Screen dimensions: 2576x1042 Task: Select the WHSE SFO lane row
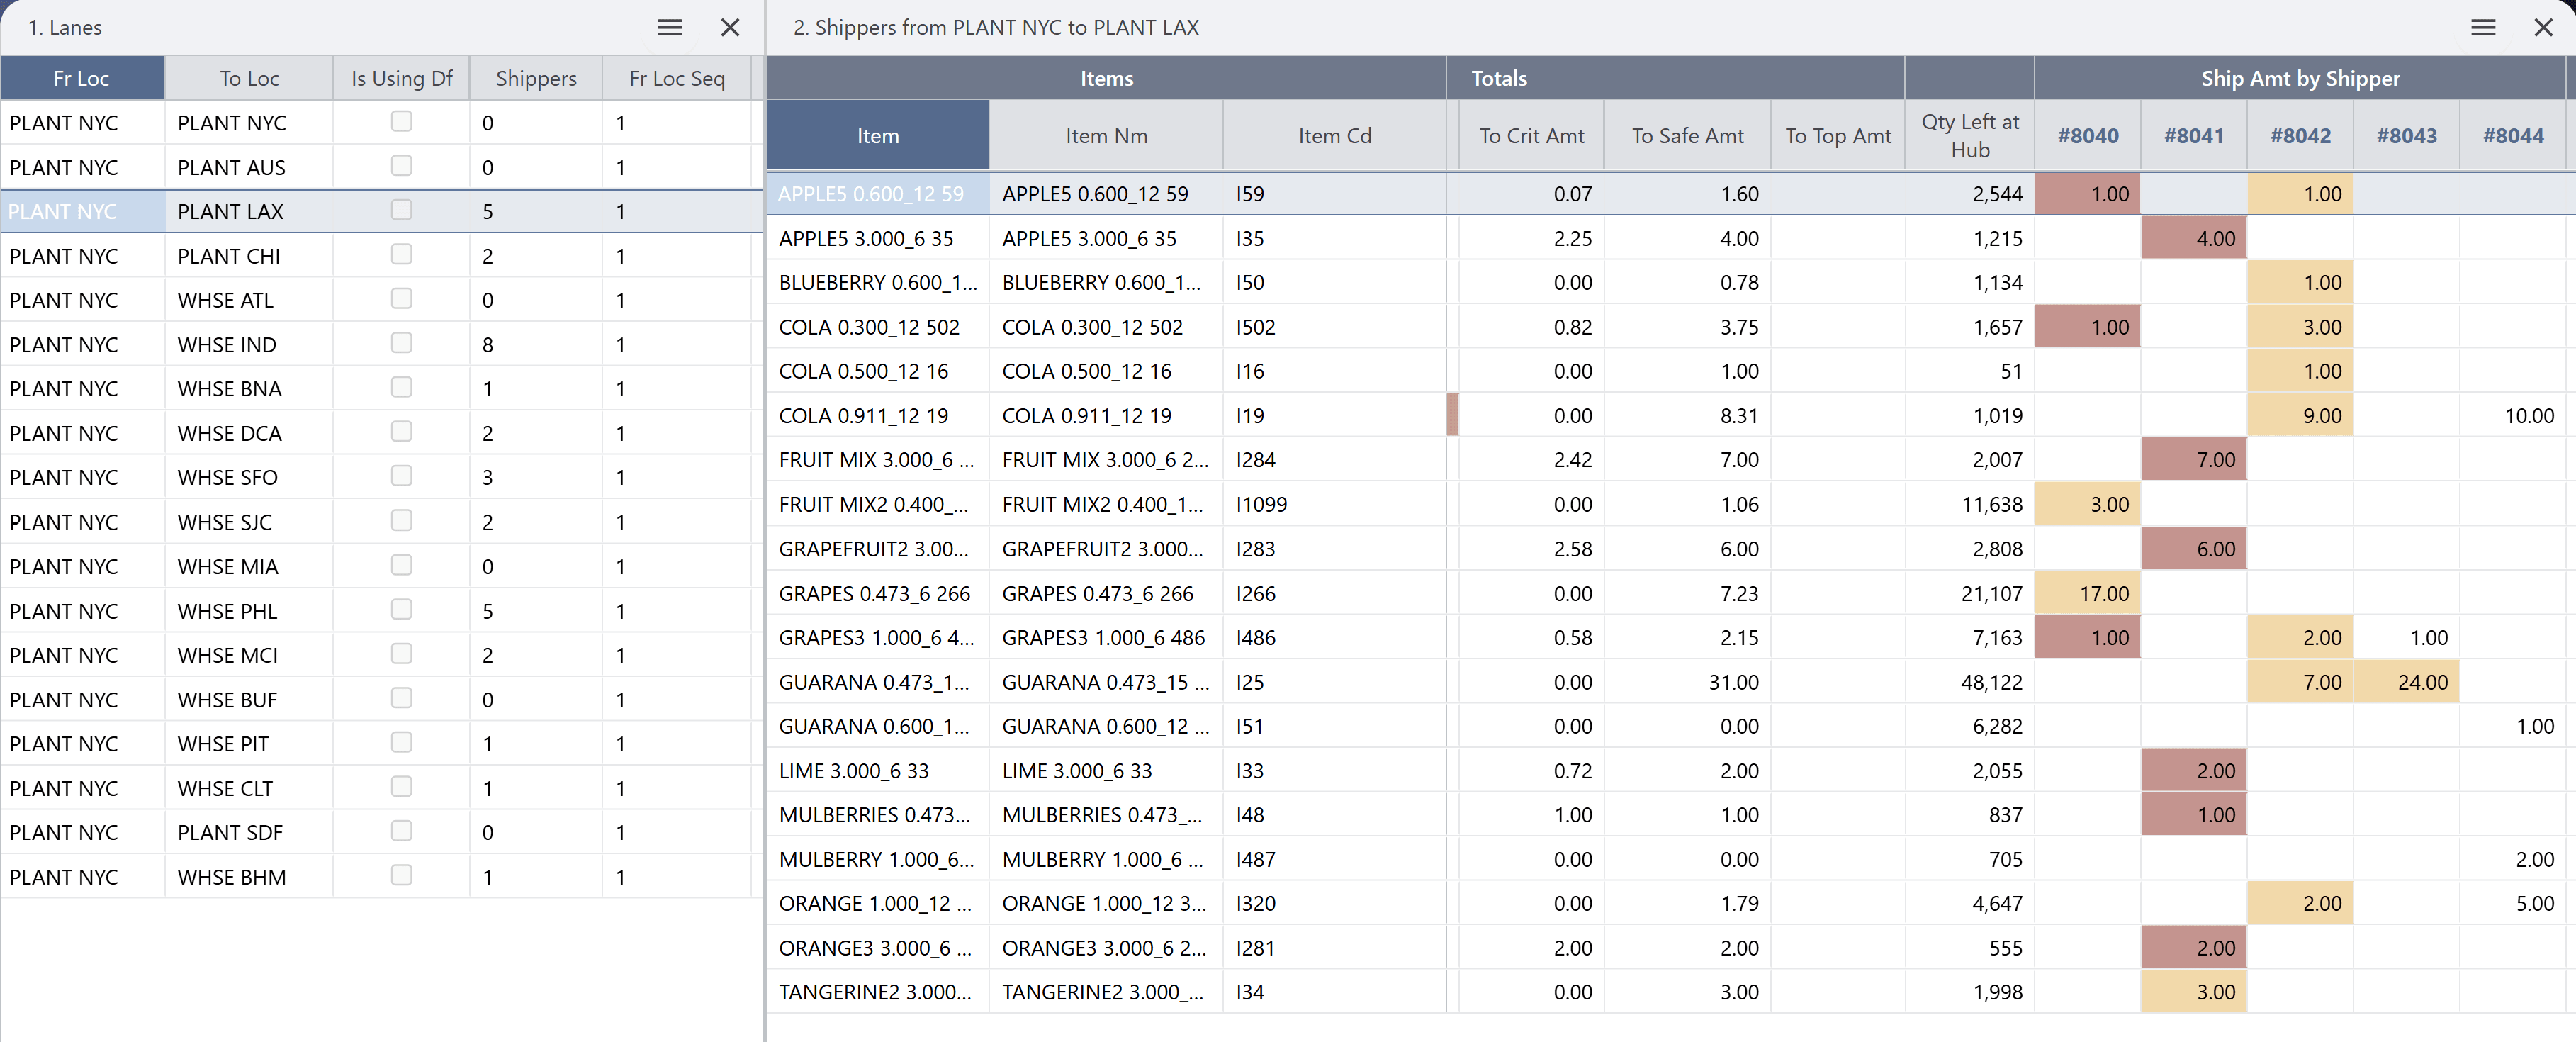[227, 477]
